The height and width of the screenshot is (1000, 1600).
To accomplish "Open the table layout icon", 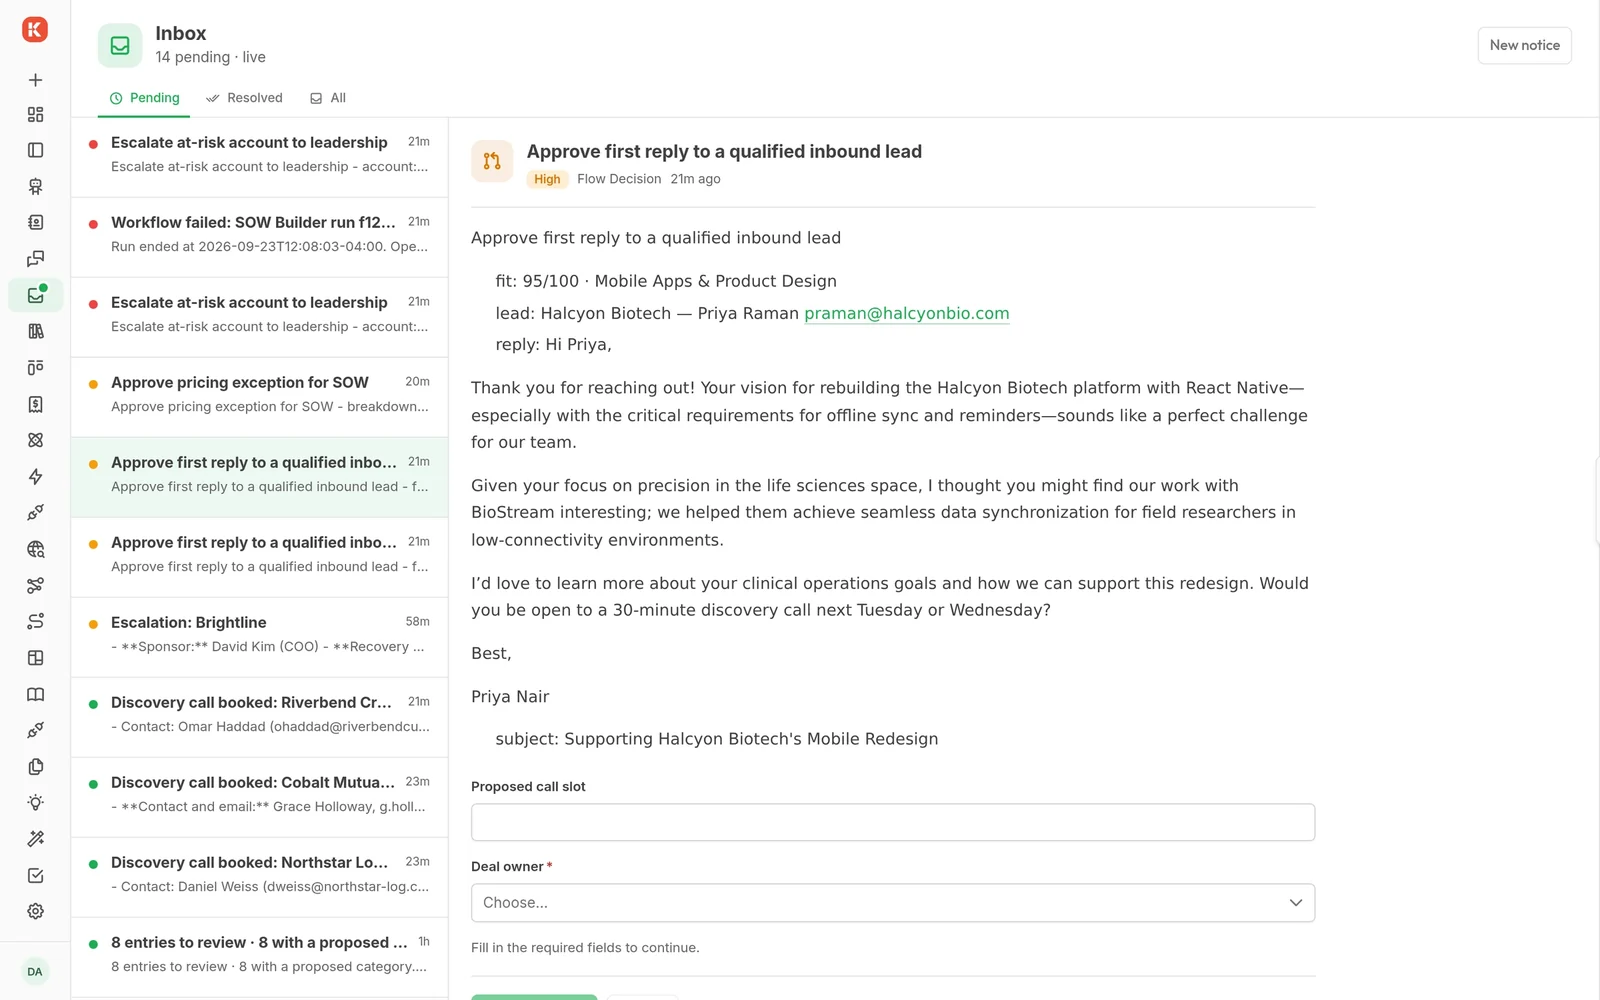I will coord(35,658).
